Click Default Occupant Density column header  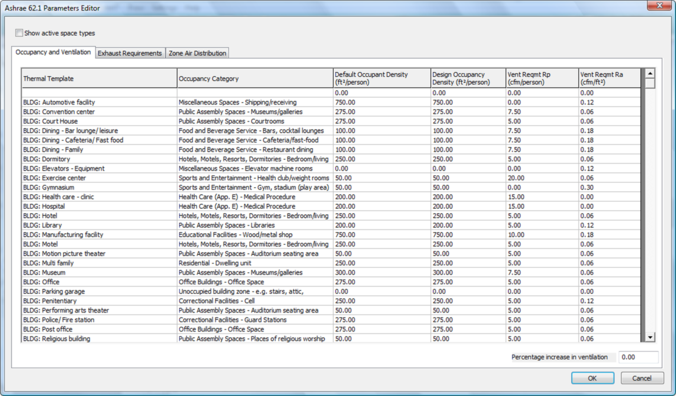click(x=382, y=78)
